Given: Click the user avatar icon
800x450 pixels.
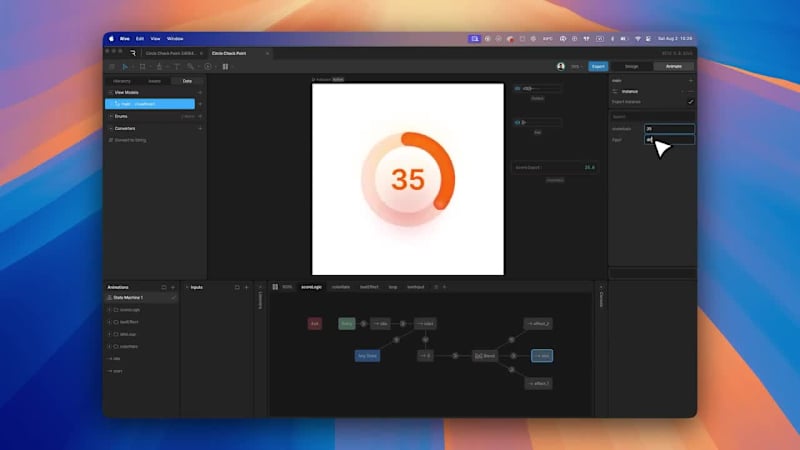Looking at the screenshot, I should (x=561, y=66).
